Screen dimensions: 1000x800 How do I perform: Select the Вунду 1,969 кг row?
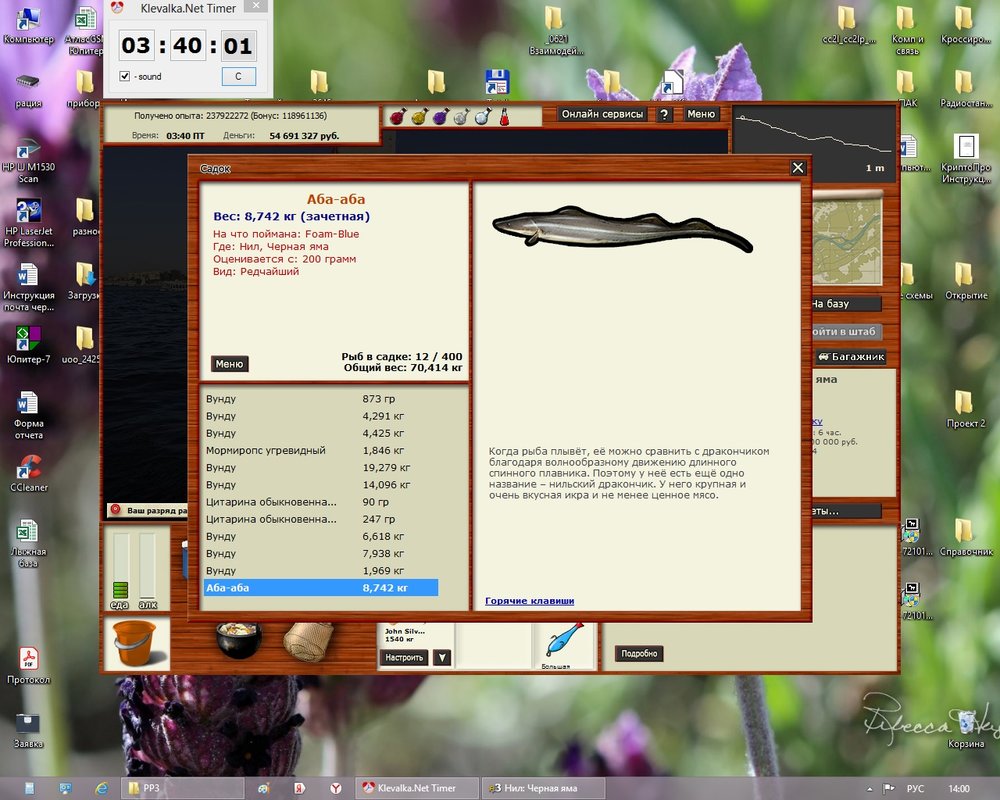[x=321, y=570]
